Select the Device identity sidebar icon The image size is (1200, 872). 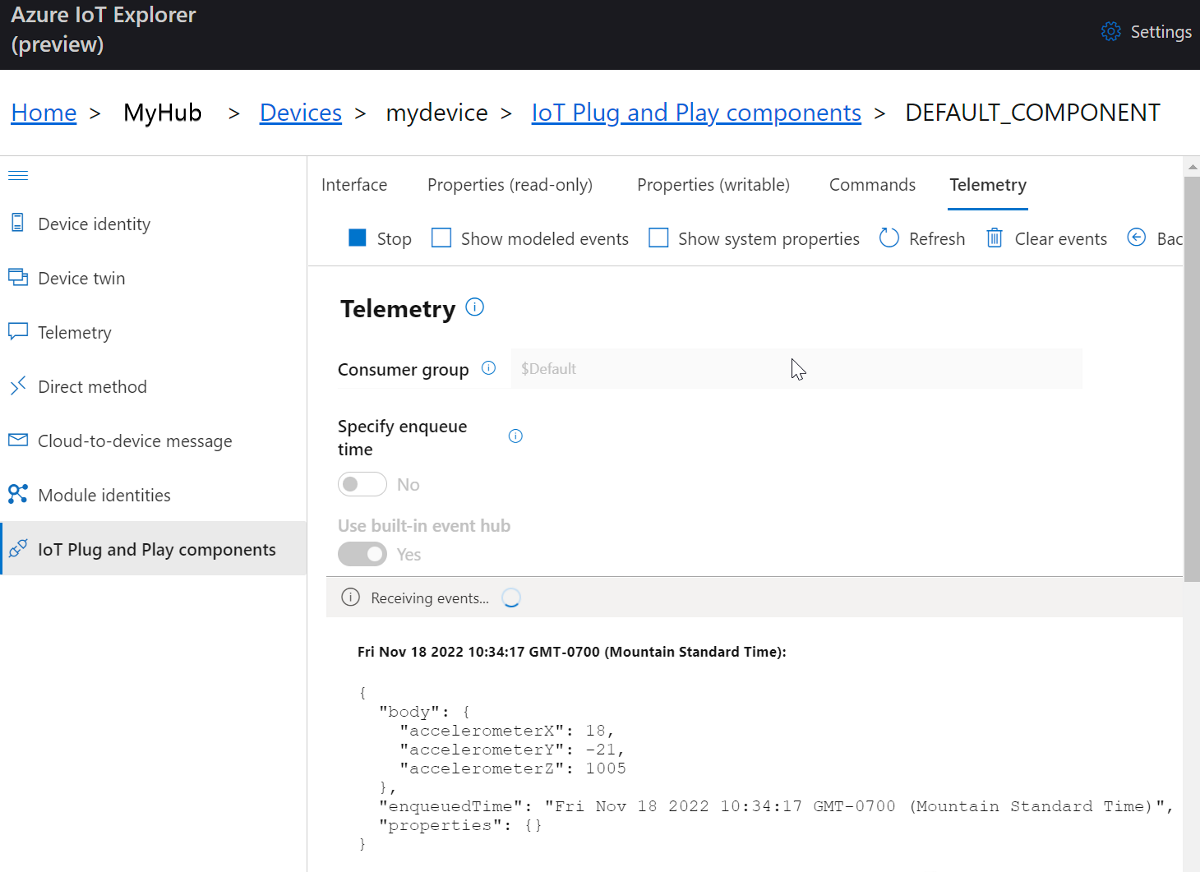coord(18,223)
